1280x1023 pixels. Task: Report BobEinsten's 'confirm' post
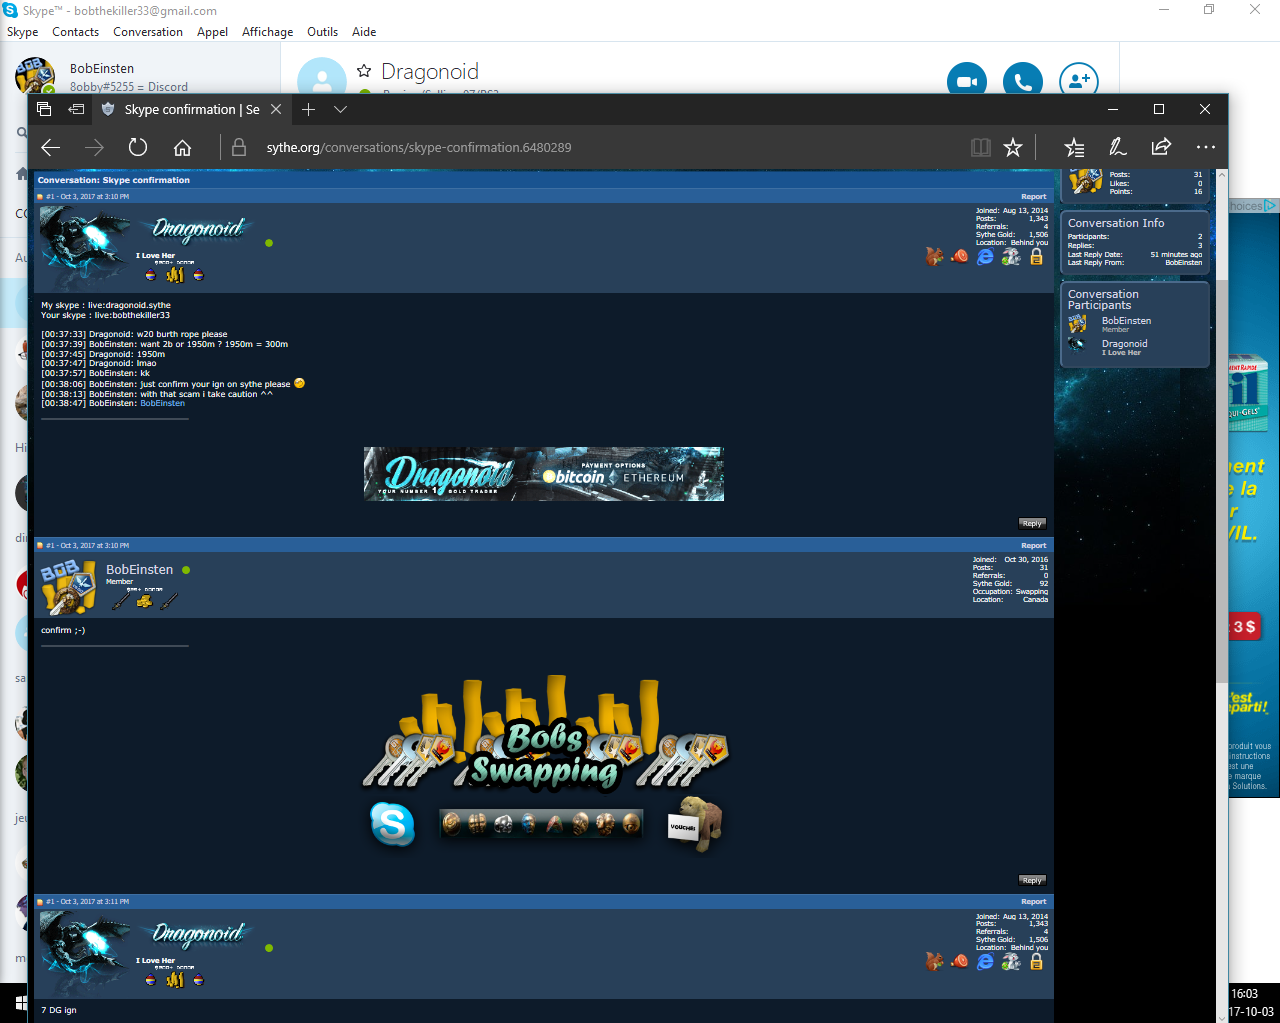(x=1034, y=546)
